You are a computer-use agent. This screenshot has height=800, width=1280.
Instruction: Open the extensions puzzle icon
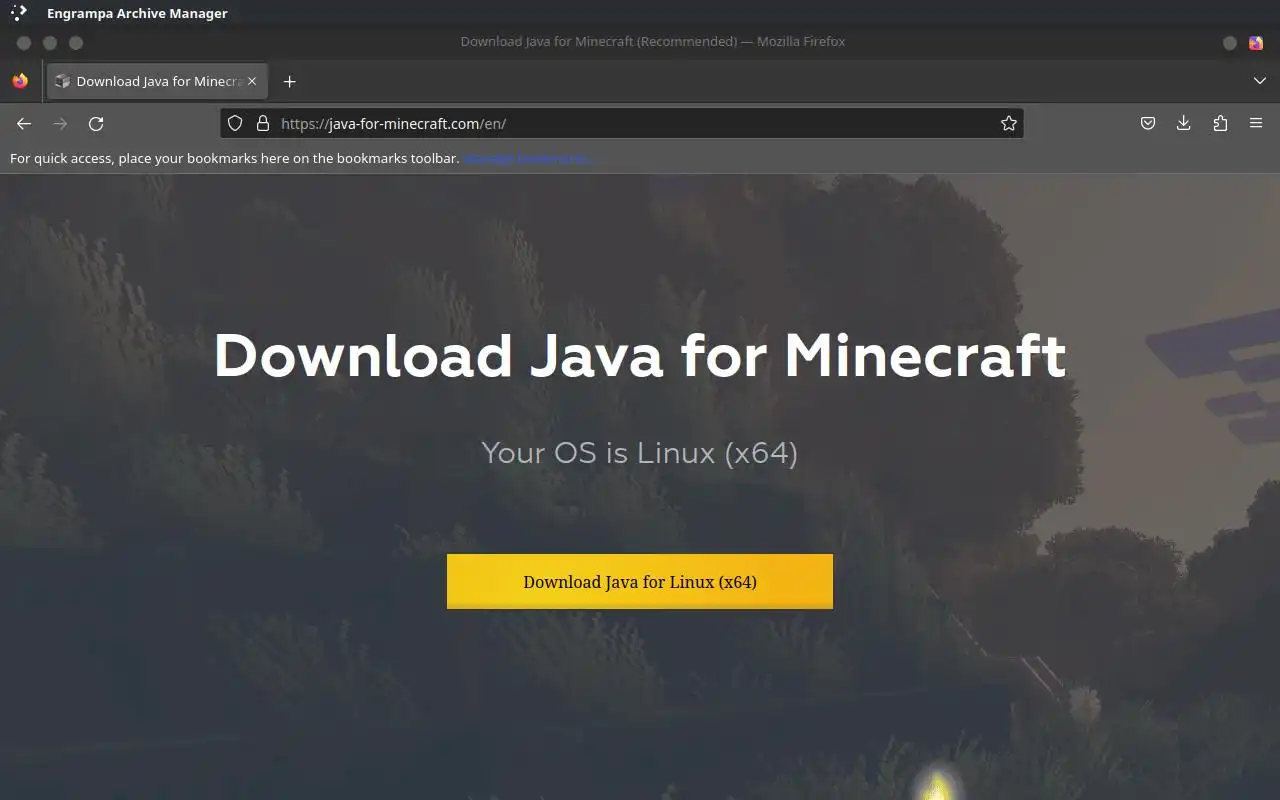coord(1220,123)
